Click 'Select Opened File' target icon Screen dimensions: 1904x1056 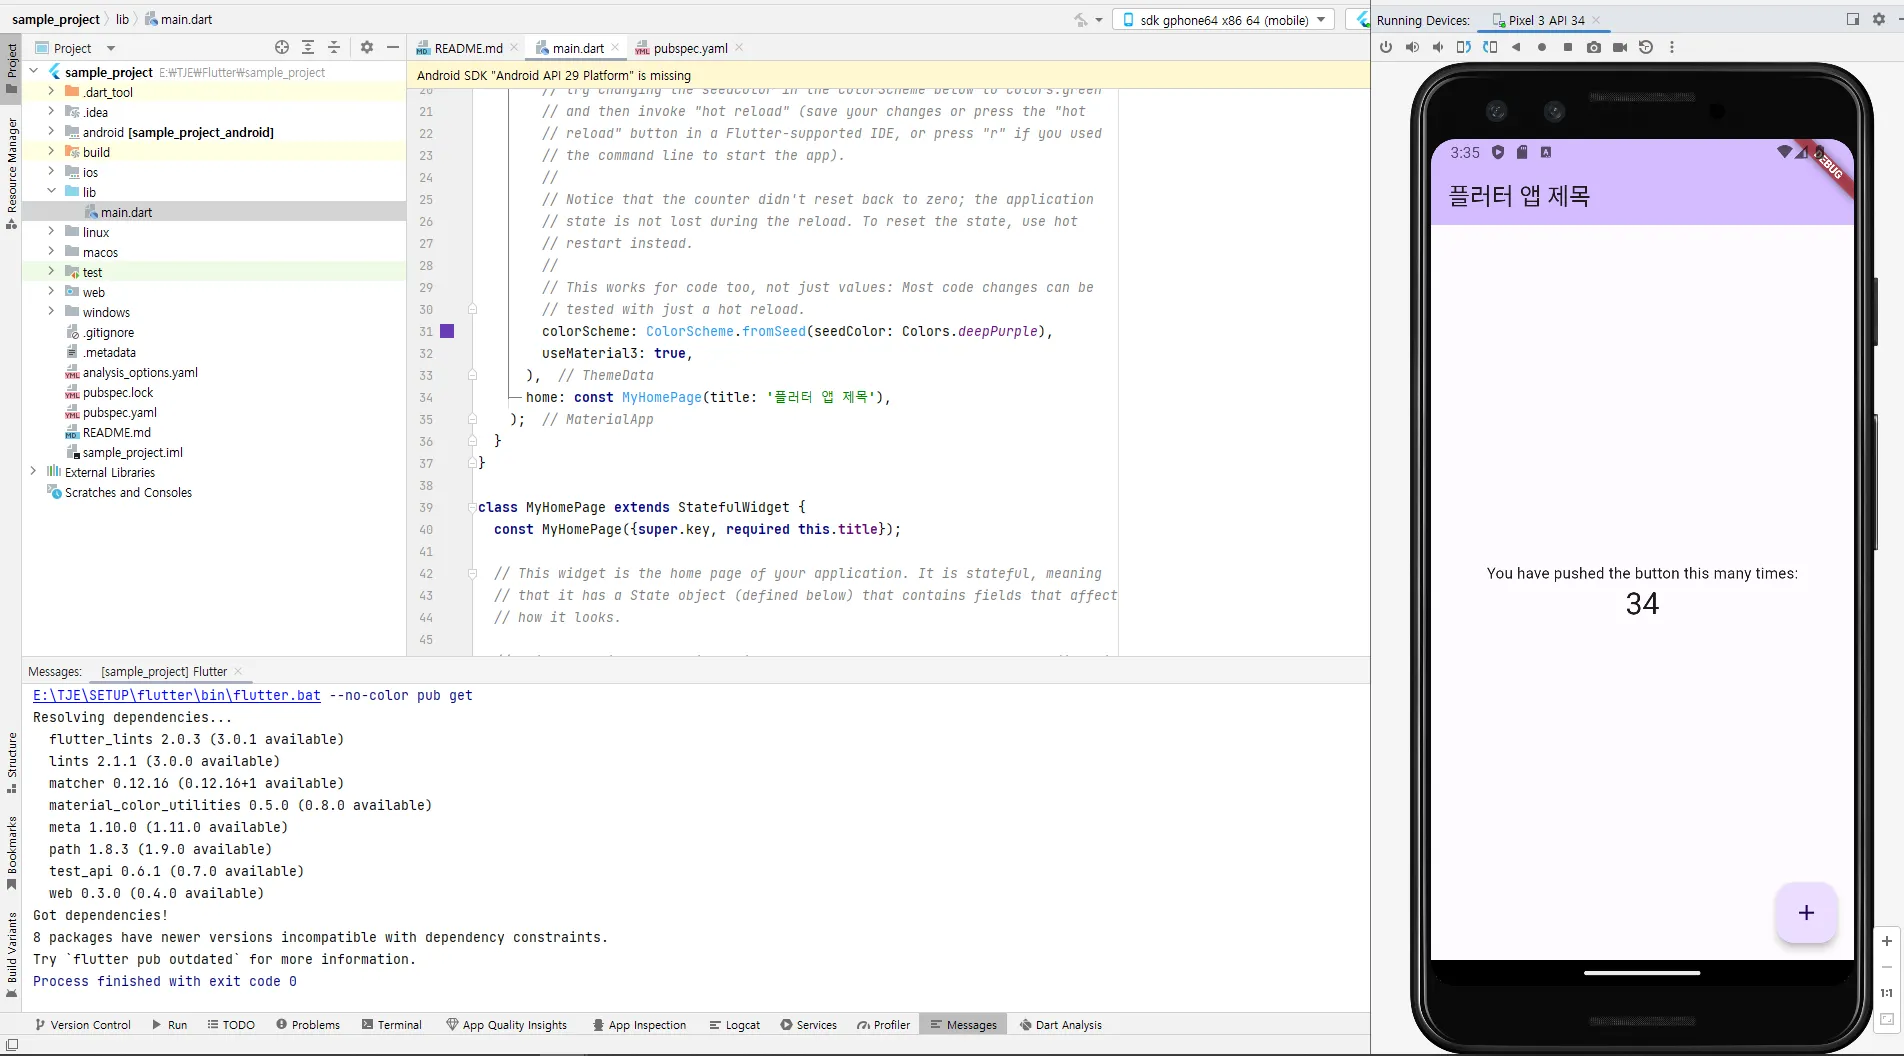[x=282, y=48]
